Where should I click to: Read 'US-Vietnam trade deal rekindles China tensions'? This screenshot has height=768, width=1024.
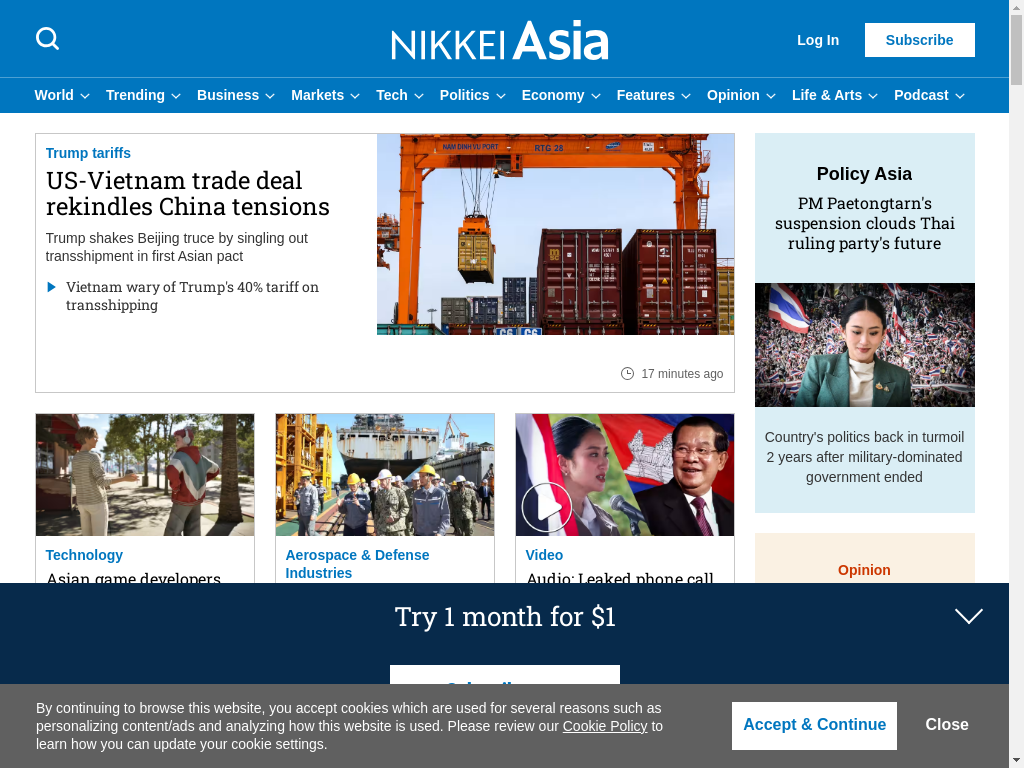coord(187,193)
